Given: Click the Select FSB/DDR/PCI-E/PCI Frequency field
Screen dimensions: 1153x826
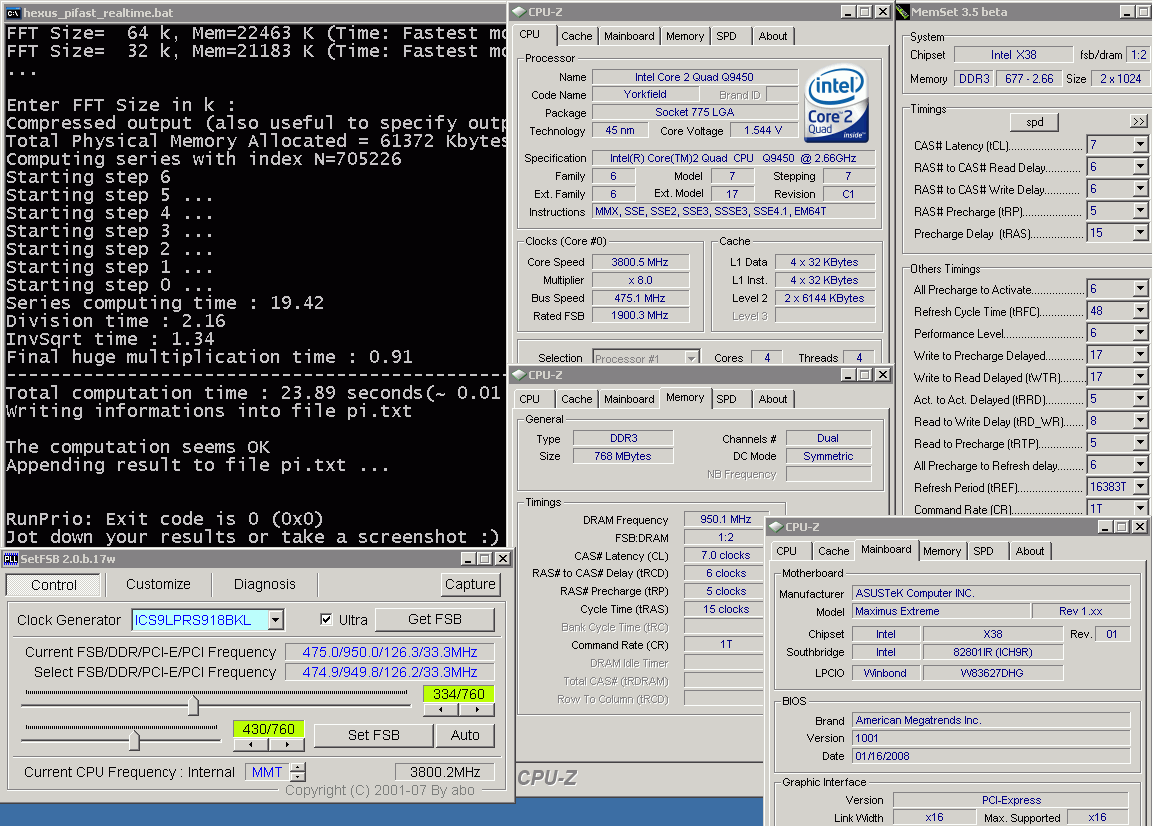Looking at the screenshot, I should point(390,672).
